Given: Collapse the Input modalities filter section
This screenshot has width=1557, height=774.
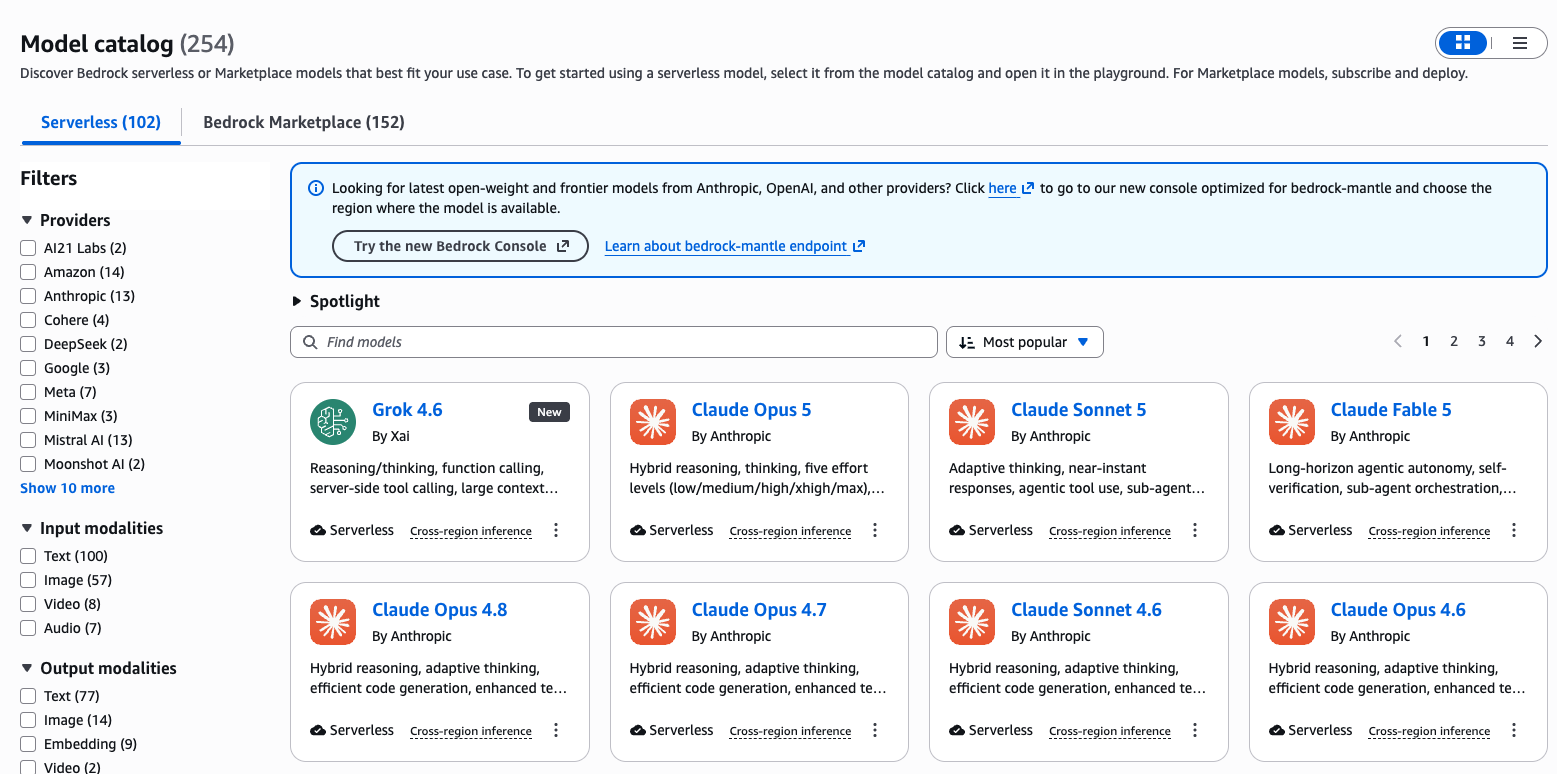Looking at the screenshot, I should coord(26,528).
